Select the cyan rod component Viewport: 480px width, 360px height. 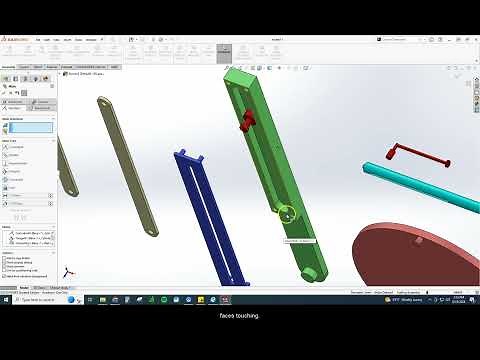pyautogui.click(x=422, y=187)
